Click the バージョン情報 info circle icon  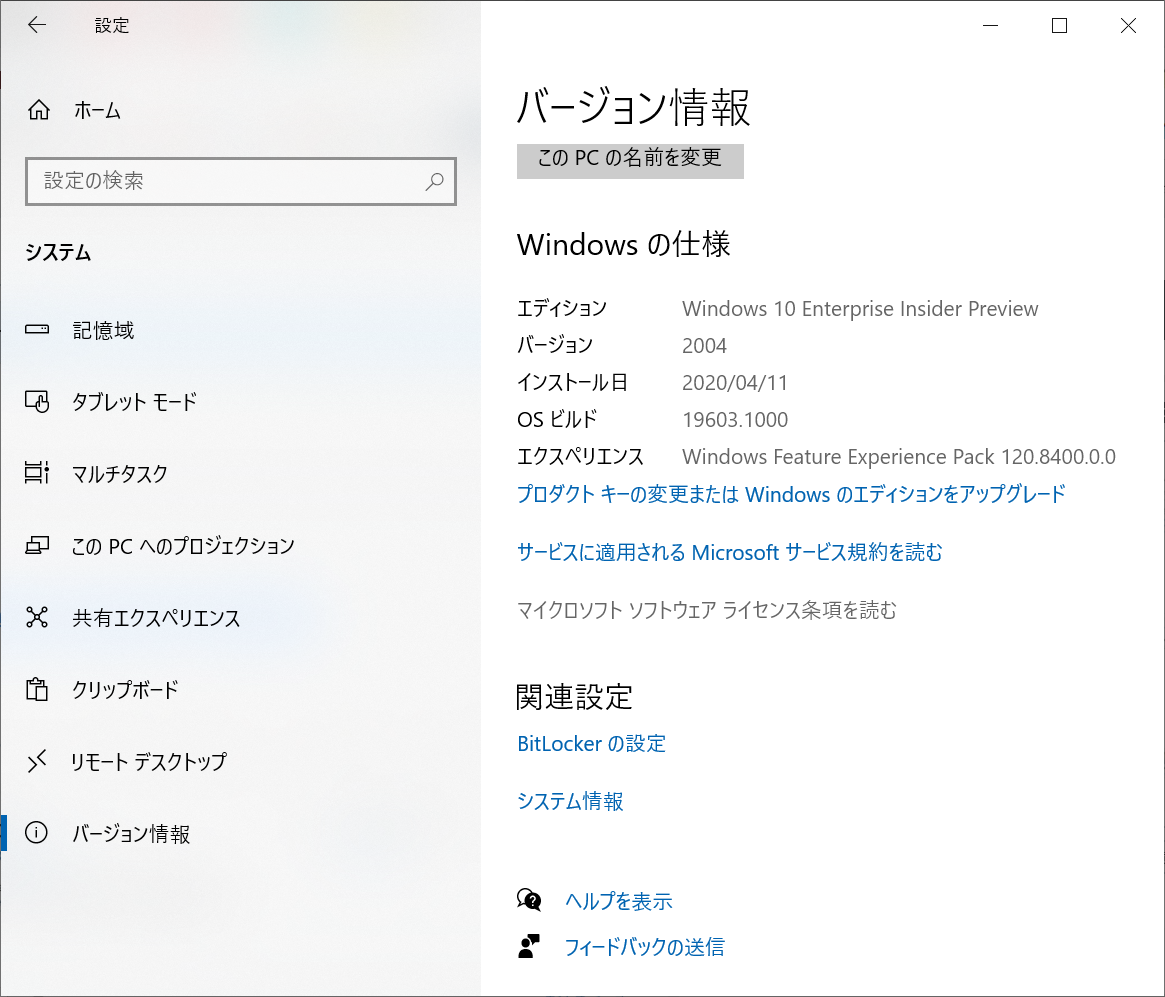[x=36, y=833]
